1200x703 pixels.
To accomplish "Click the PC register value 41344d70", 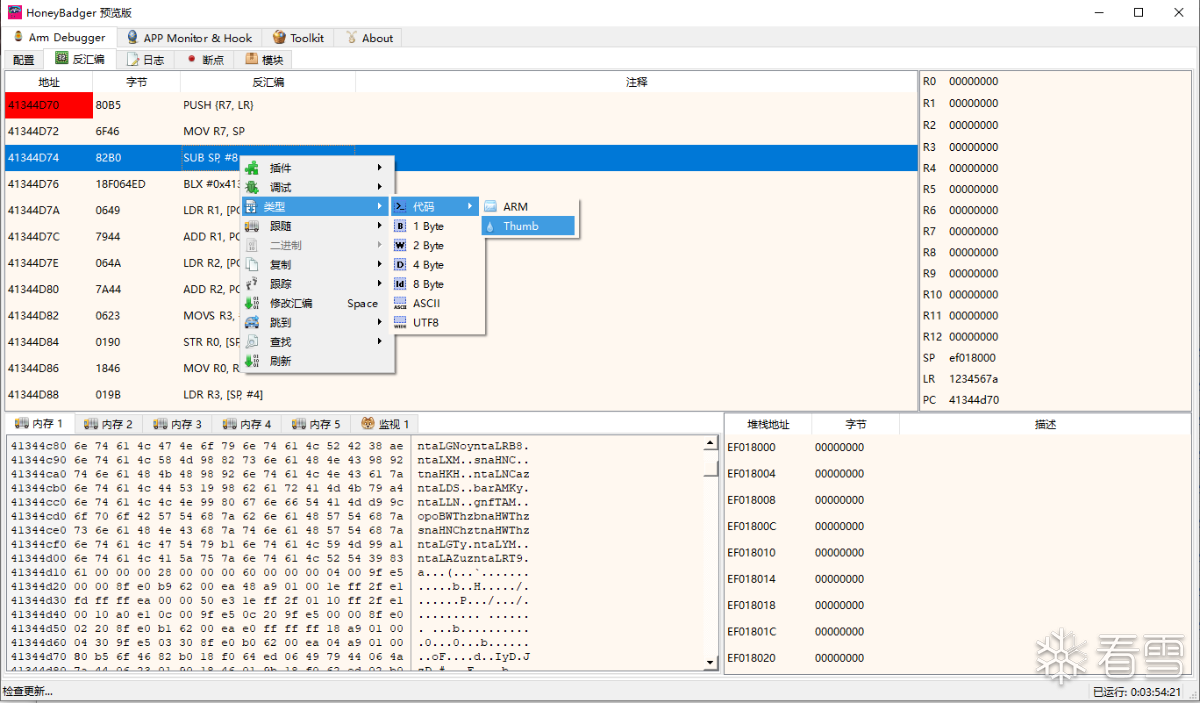I will (973, 400).
